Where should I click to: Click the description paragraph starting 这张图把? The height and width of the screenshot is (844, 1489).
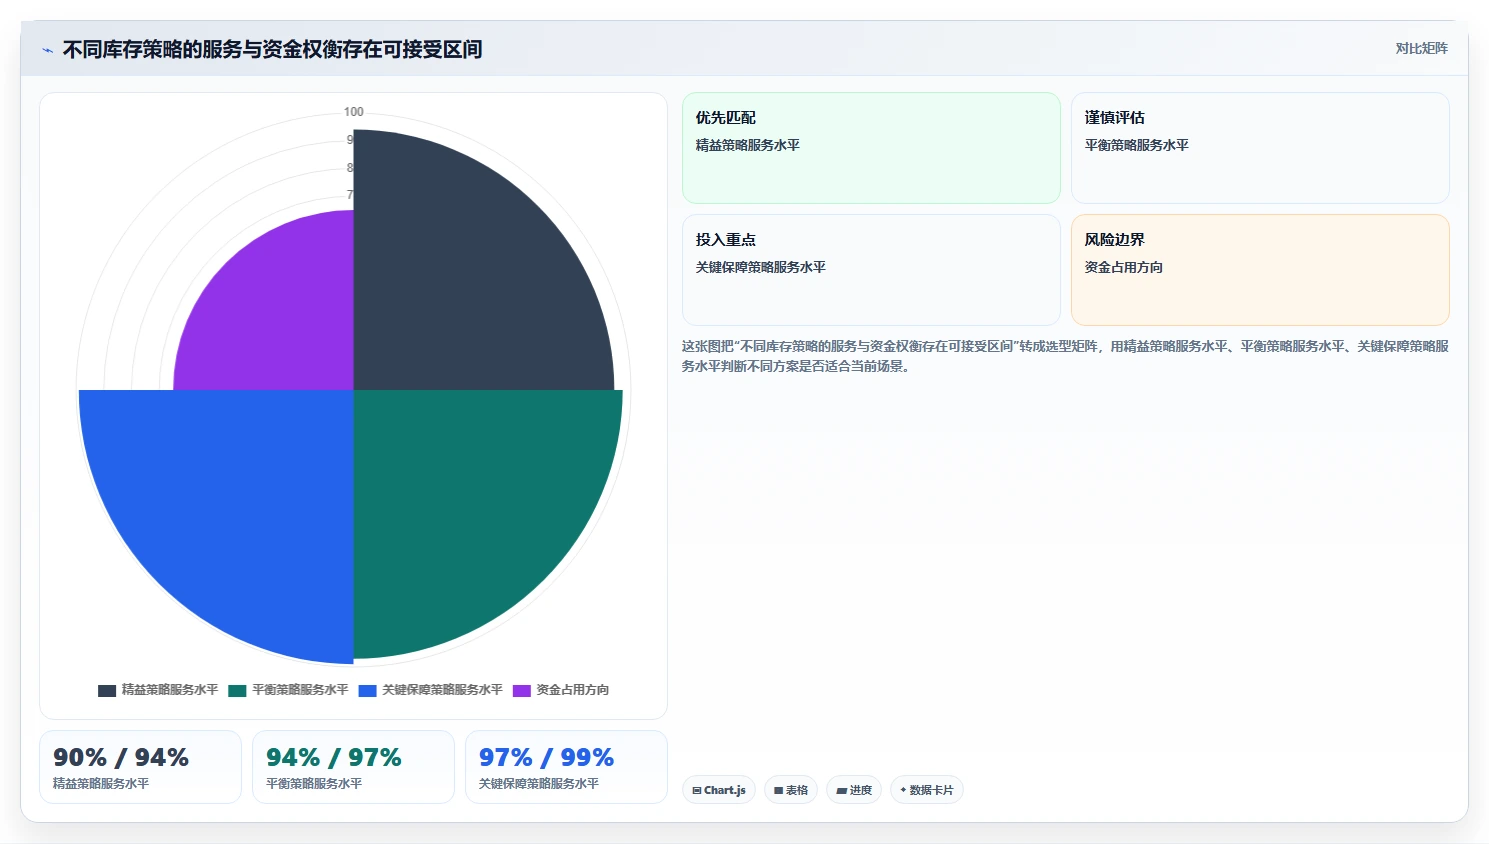point(1065,356)
